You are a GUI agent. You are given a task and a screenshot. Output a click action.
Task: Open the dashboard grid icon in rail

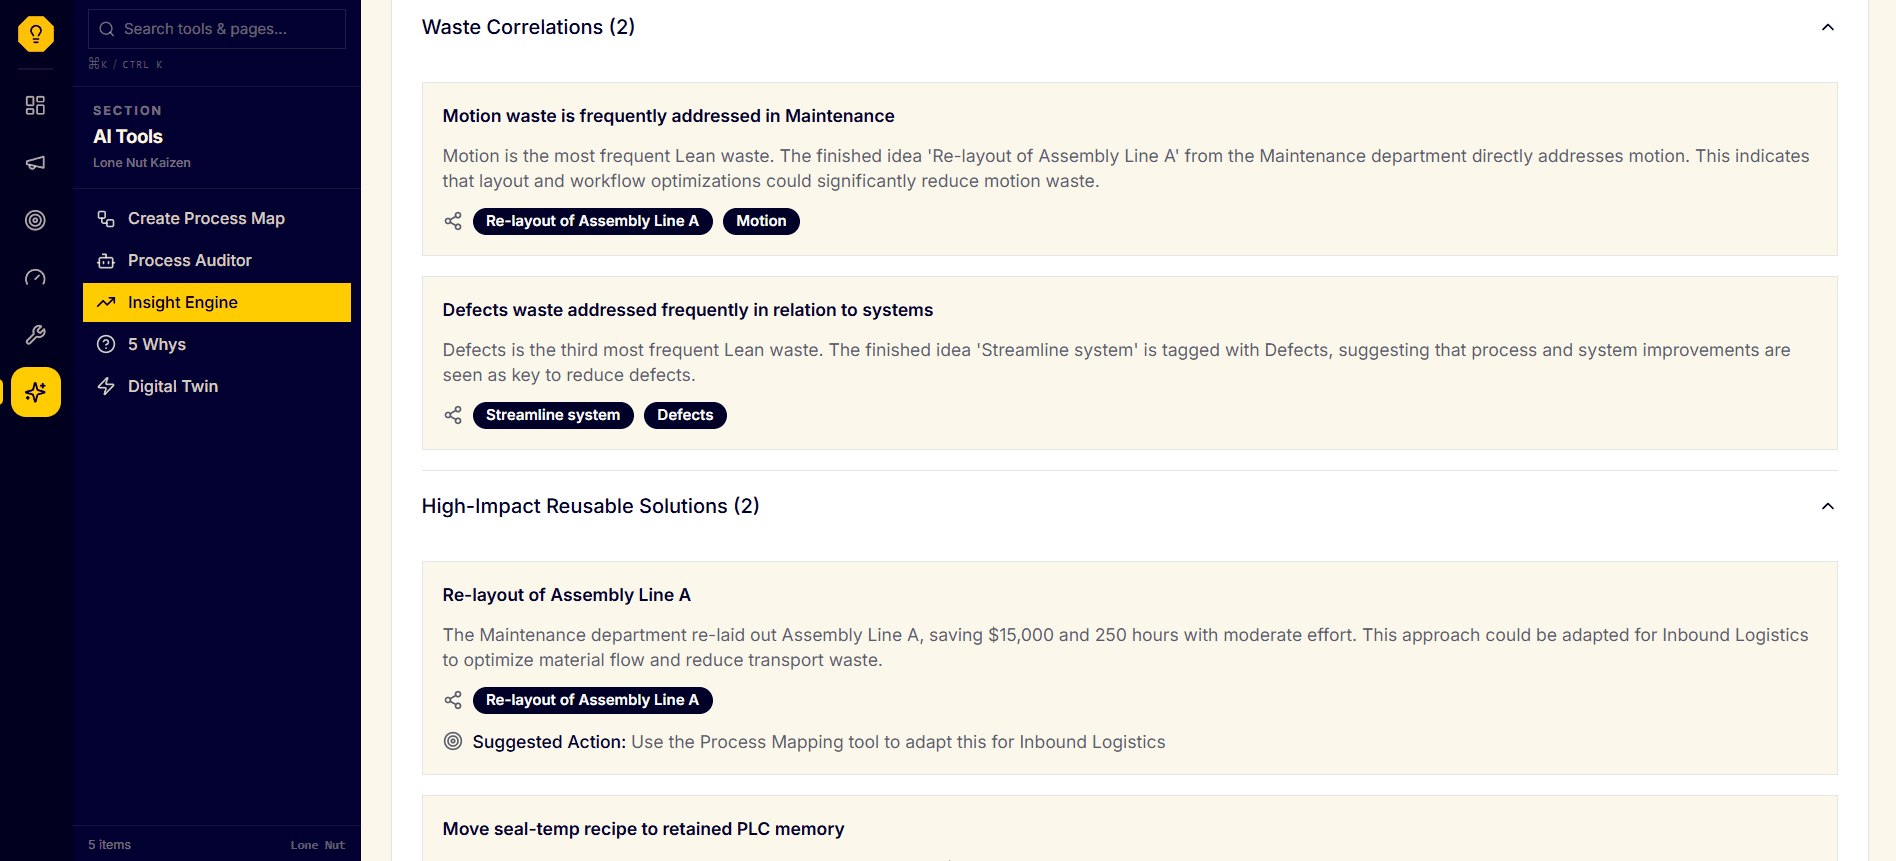point(36,105)
